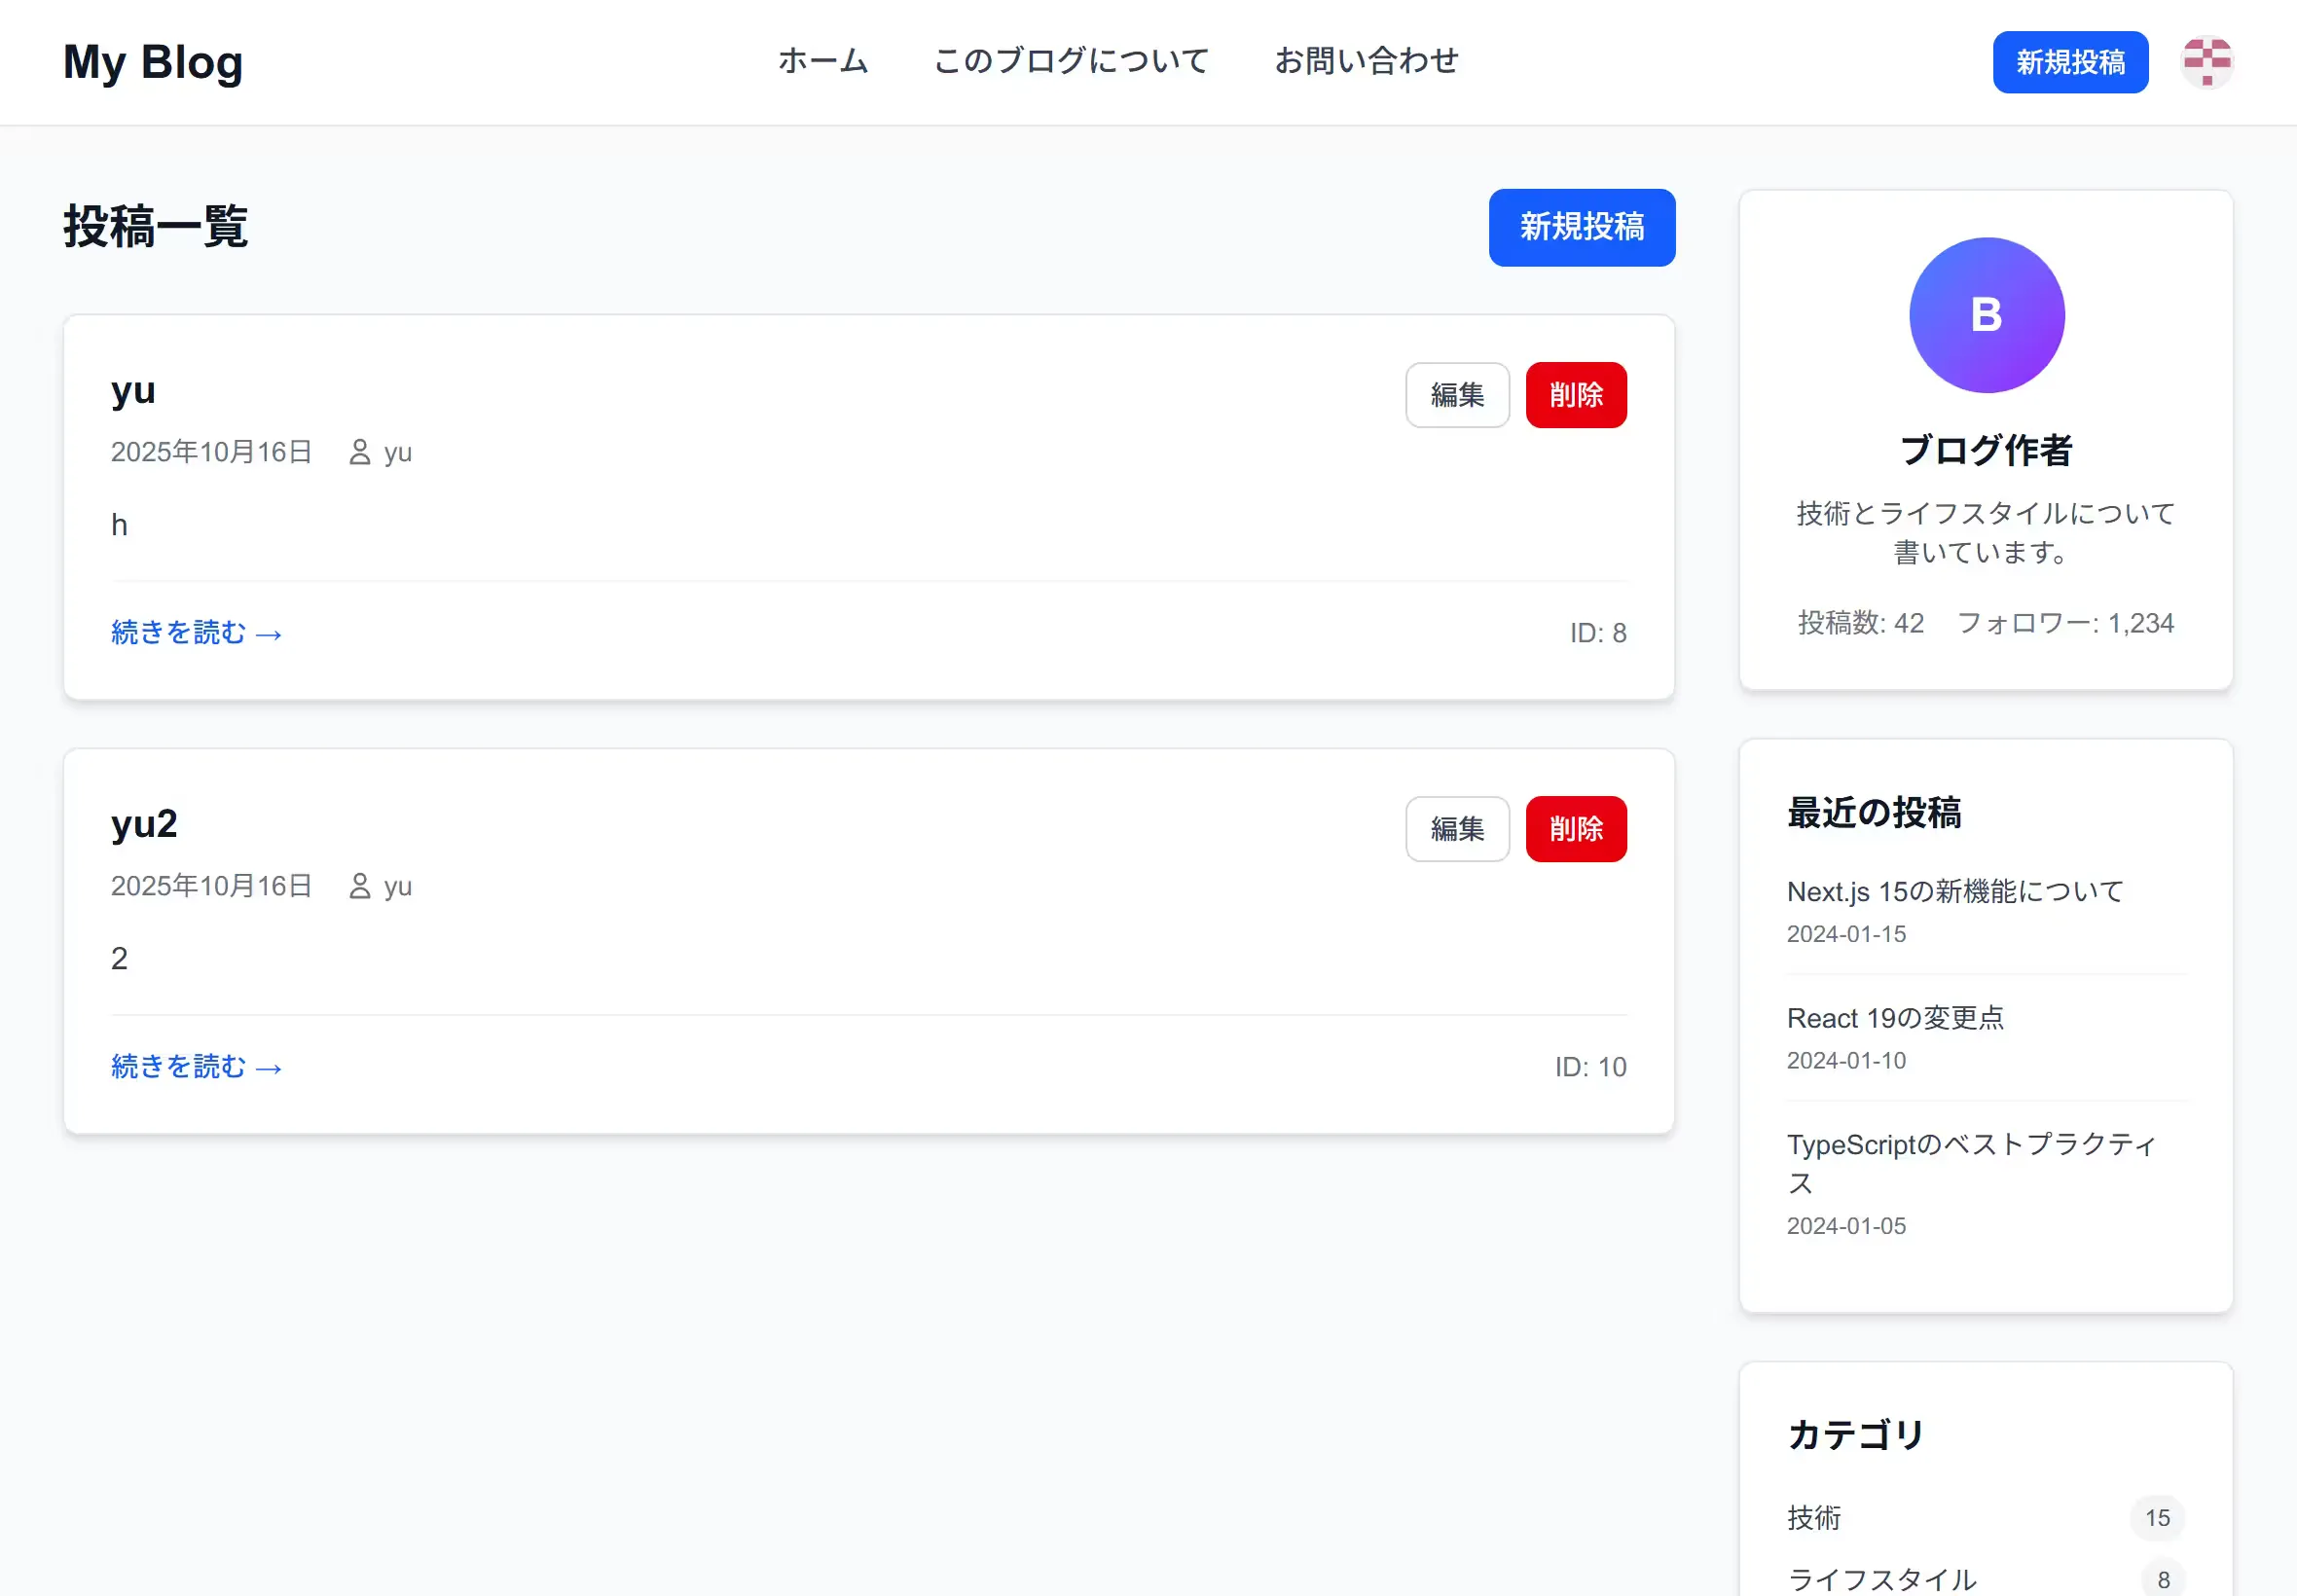Viewport: 2297px width, 1596px height.
Task: Click 削除 on post yu2
Action: [x=1575, y=829]
